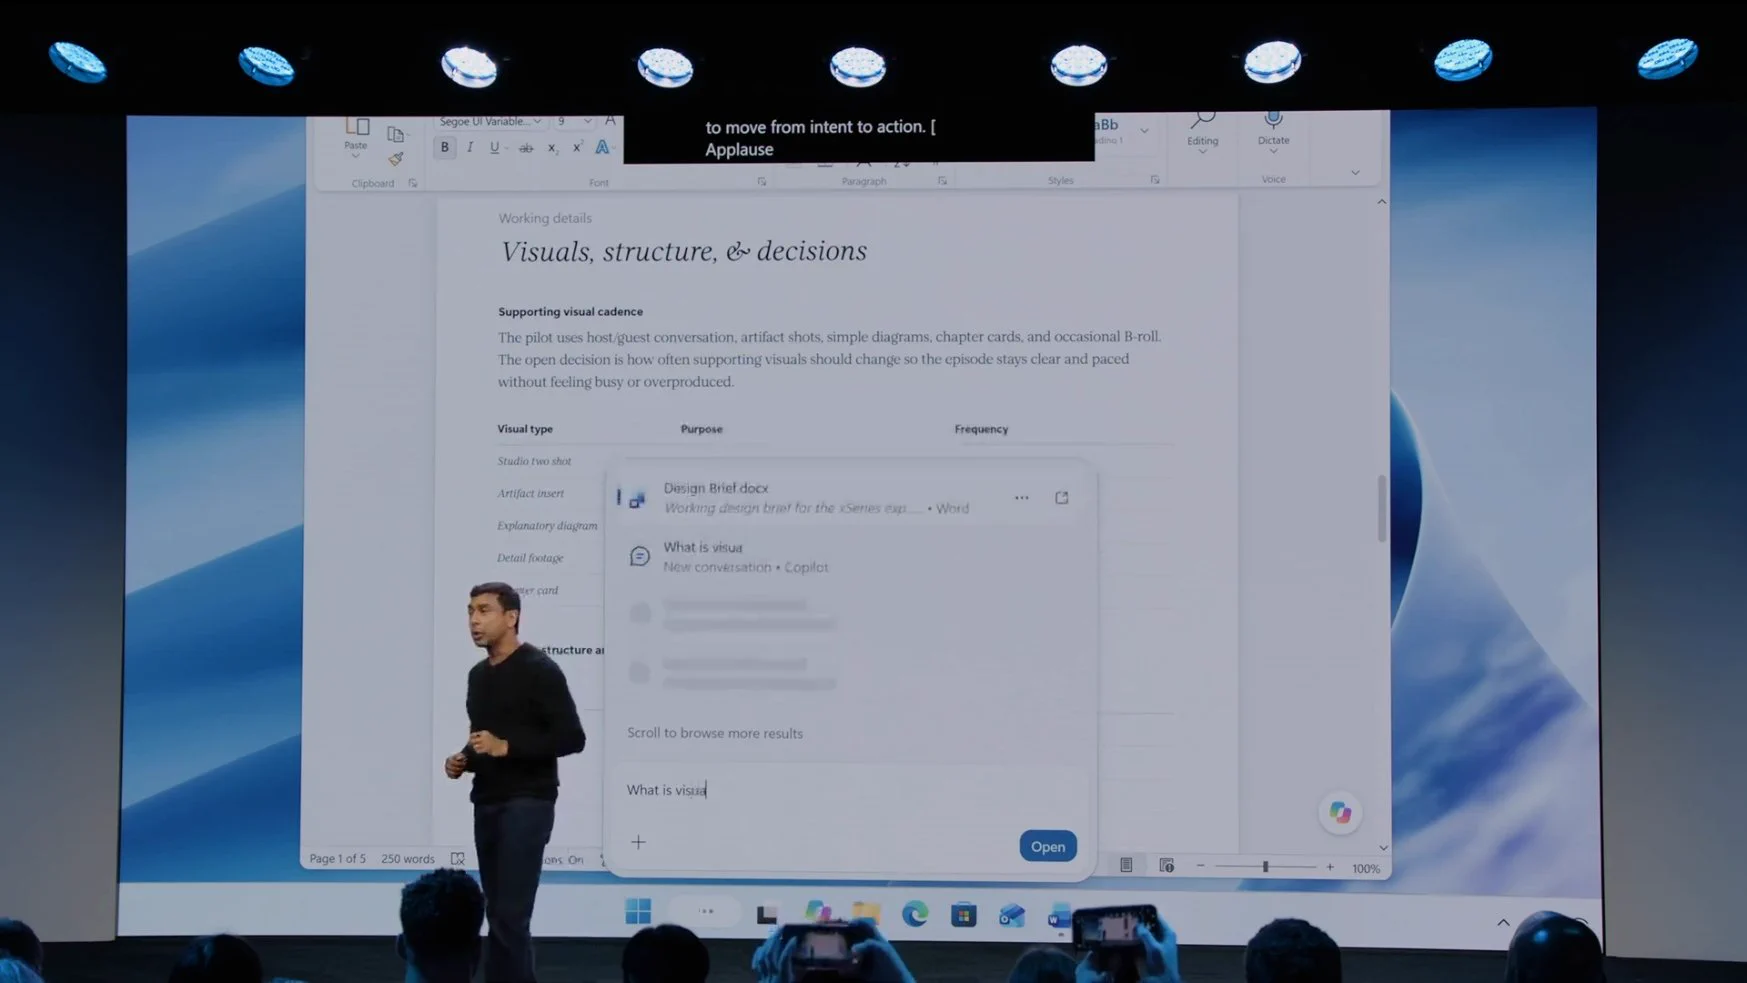The height and width of the screenshot is (983, 1747).
Task: Click the proofing icon in status bar
Action: coord(458,859)
